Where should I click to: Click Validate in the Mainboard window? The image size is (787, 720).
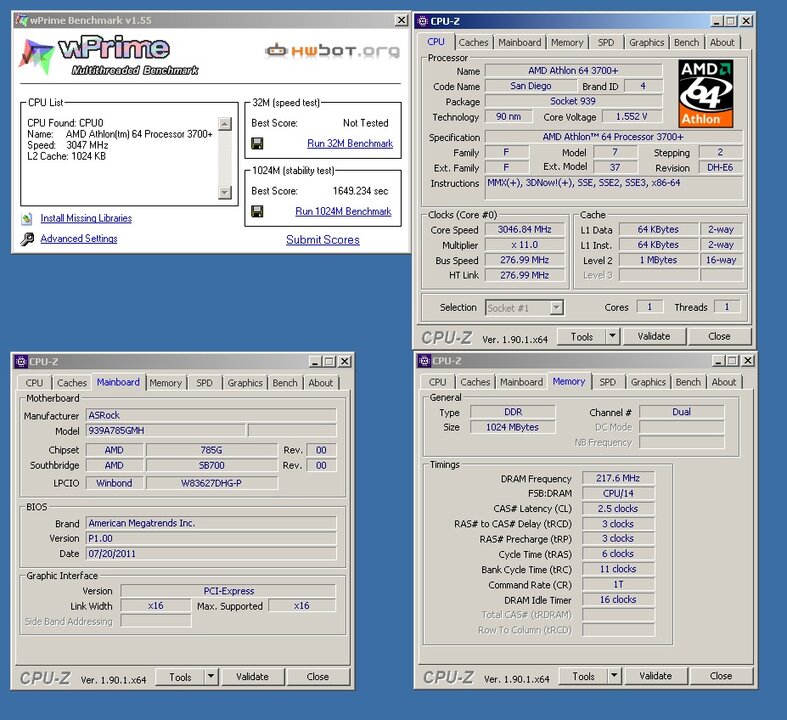(x=252, y=677)
